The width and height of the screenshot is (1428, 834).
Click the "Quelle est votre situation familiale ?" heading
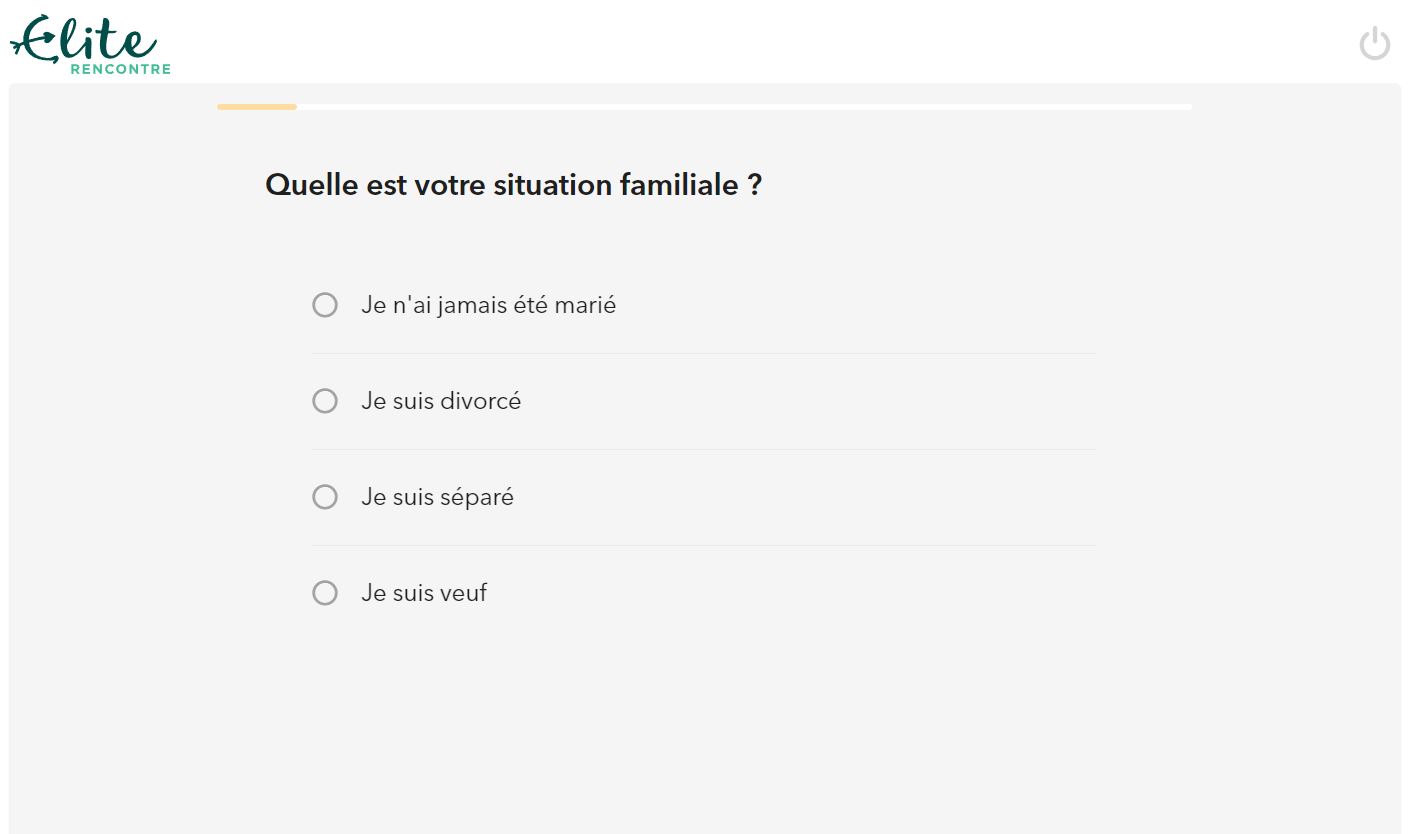click(x=513, y=185)
